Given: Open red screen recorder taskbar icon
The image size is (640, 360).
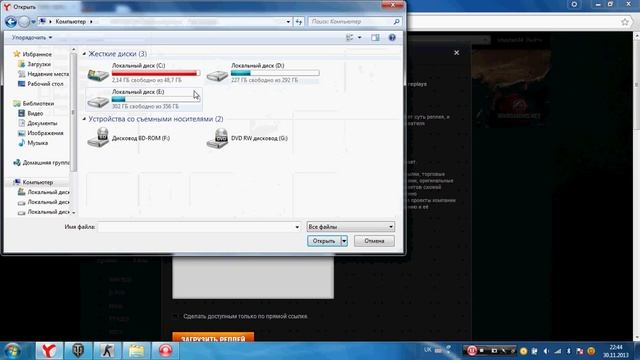Looking at the screenshot, I should coord(165,351).
